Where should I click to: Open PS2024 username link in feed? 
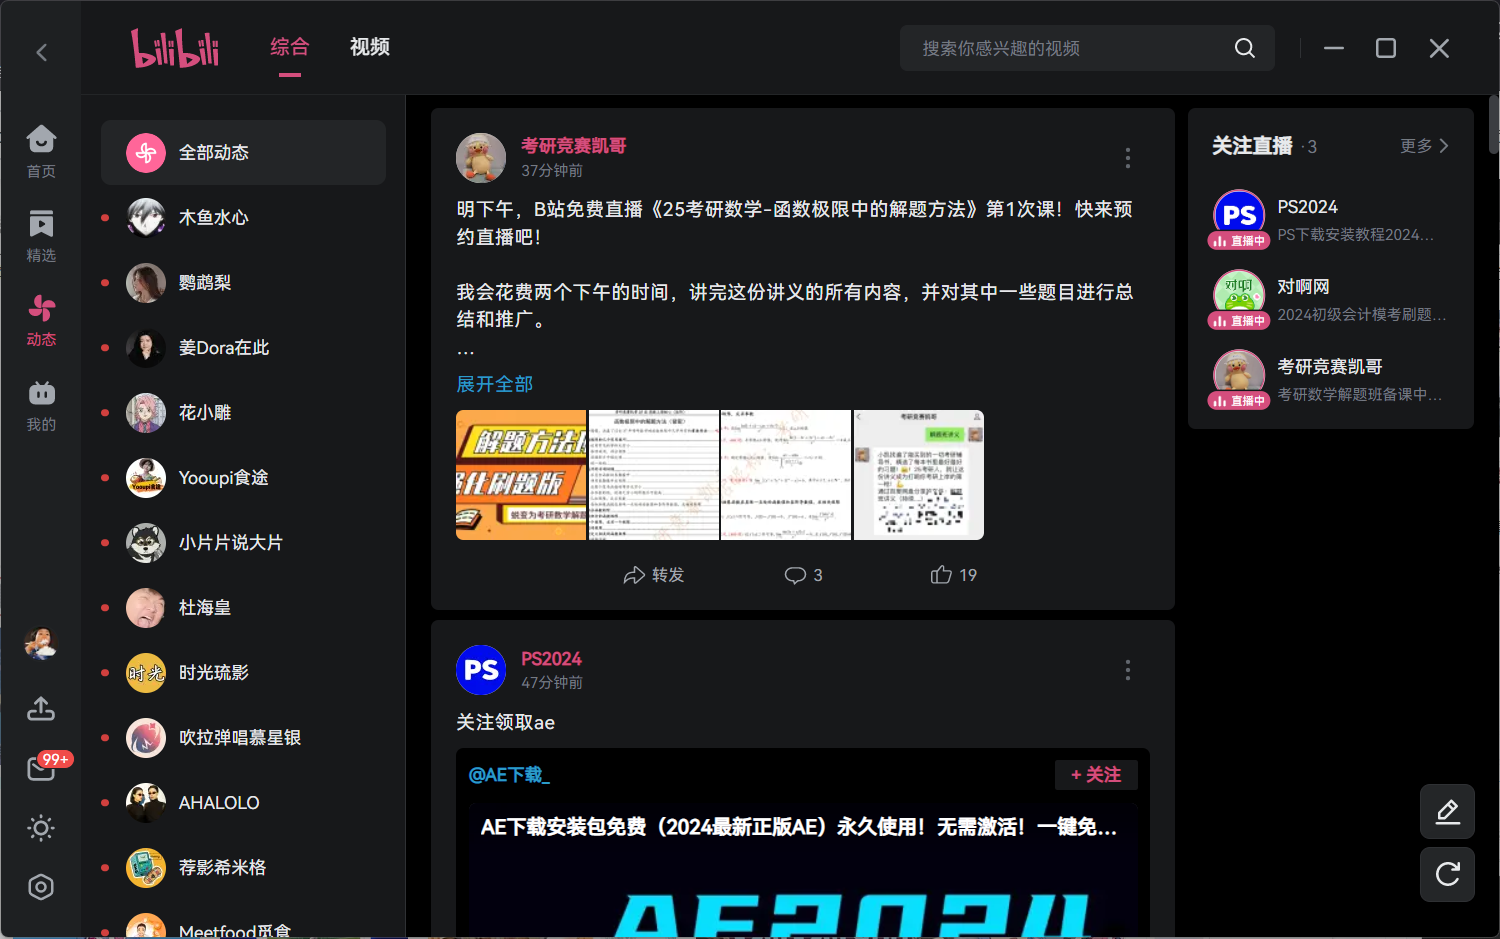click(x=551, y=659)
